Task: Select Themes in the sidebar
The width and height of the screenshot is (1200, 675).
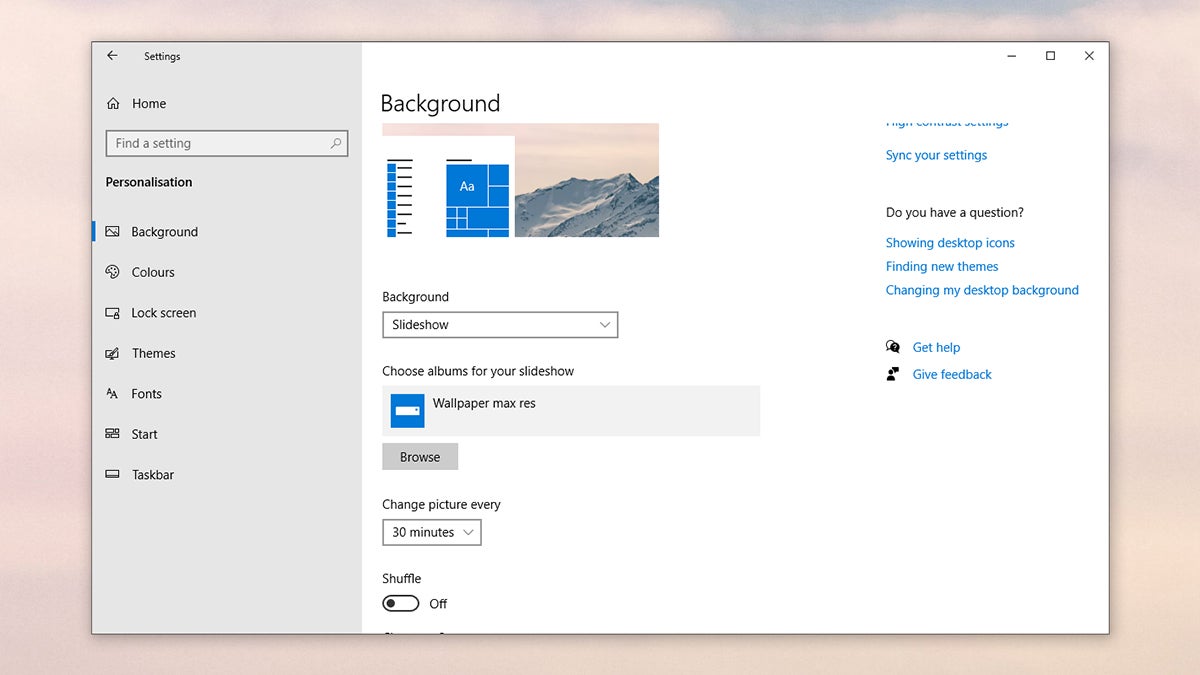Action: (113, 353)
